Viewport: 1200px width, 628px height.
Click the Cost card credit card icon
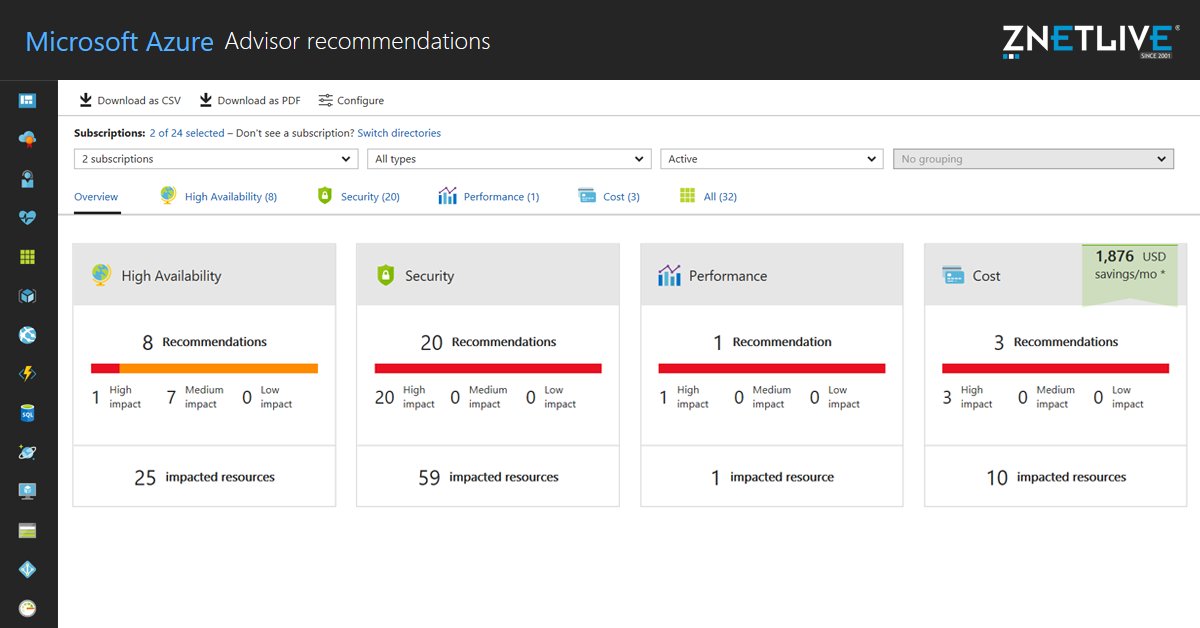tap(953, 275)
